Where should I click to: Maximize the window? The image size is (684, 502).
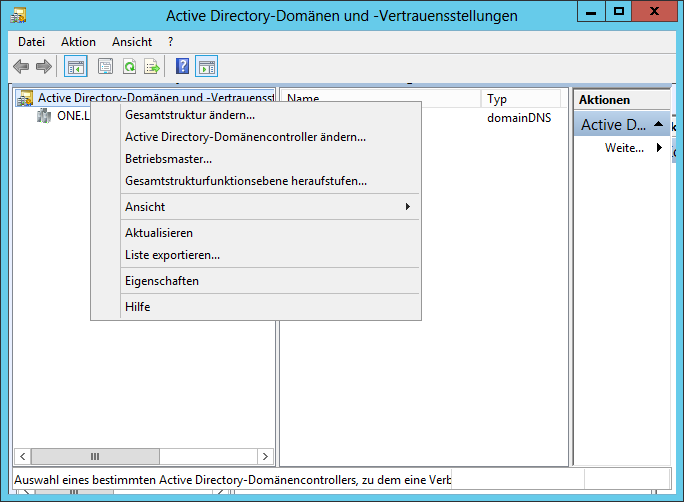click(x=619, y=11)
